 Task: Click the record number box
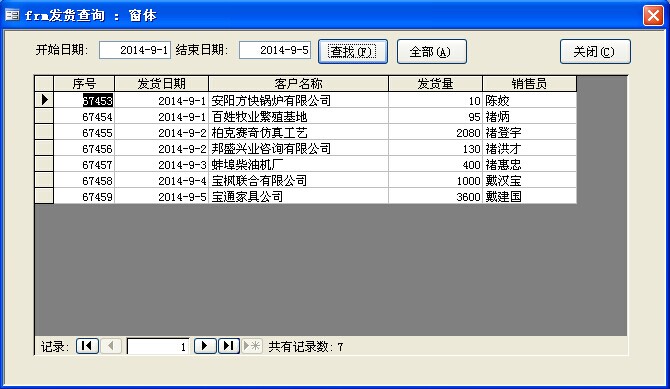(x=158, y=347)
